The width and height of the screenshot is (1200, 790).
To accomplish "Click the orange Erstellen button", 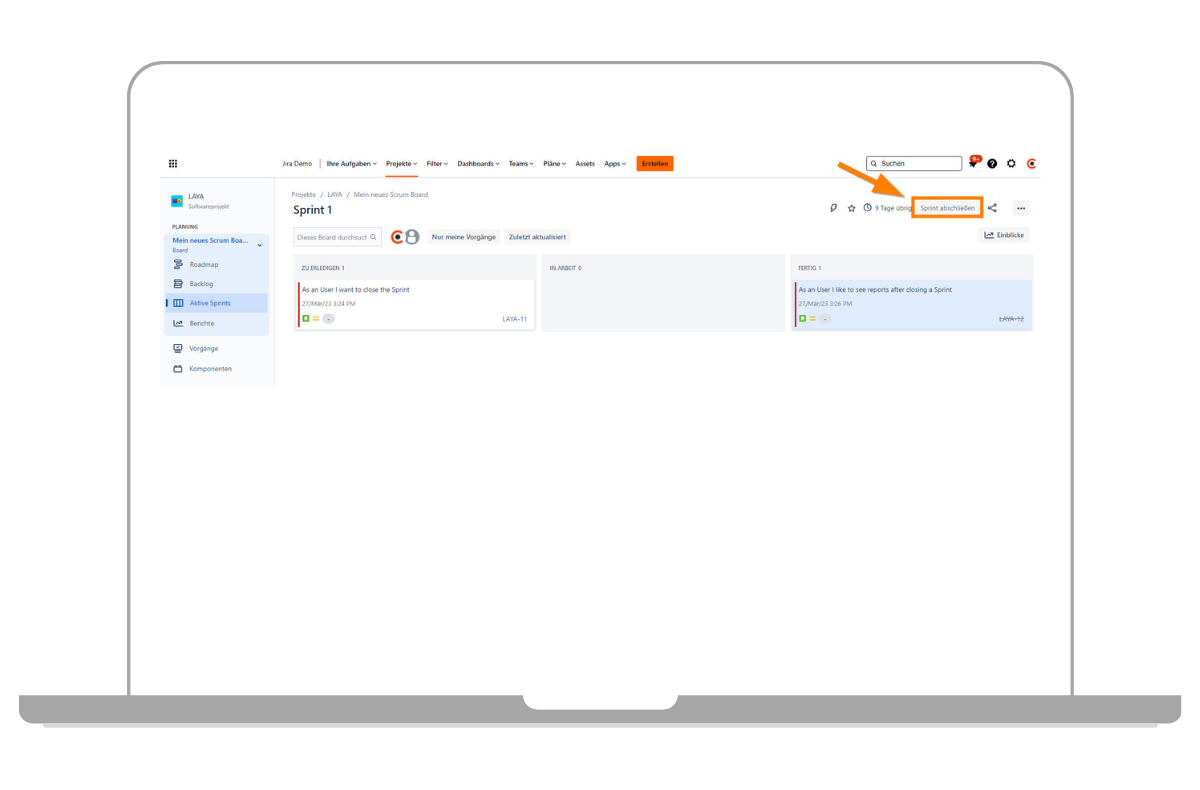I will [655, 164].
